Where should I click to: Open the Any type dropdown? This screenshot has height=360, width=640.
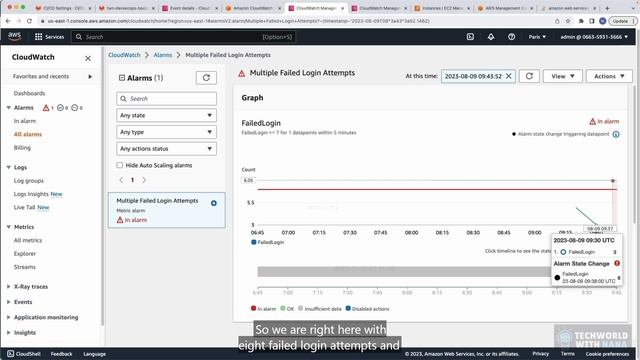pyautogui.click(x=167, y=132)
